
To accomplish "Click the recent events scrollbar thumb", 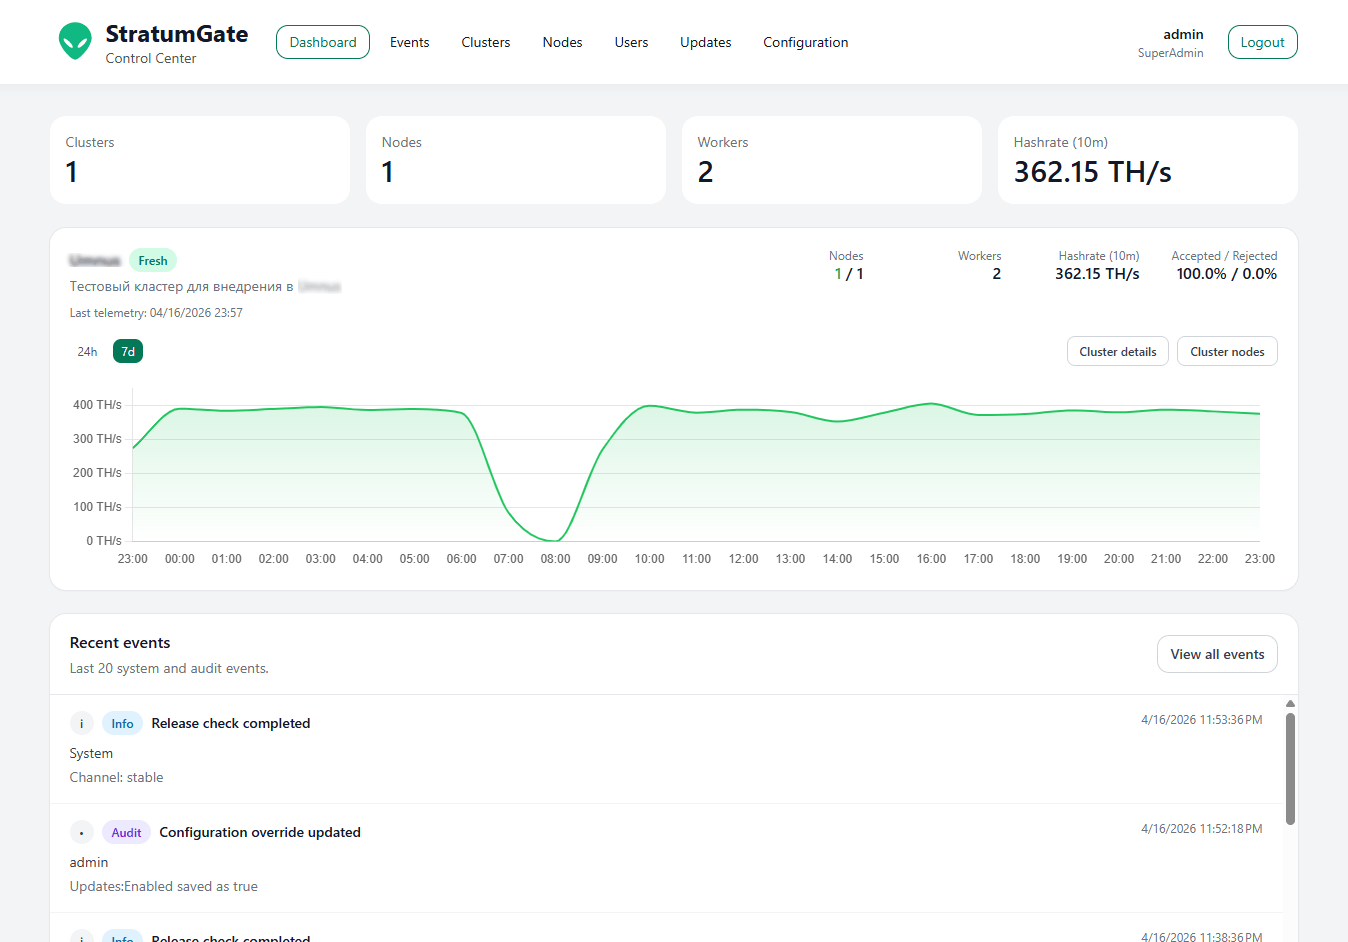I will pos(1290,768).
